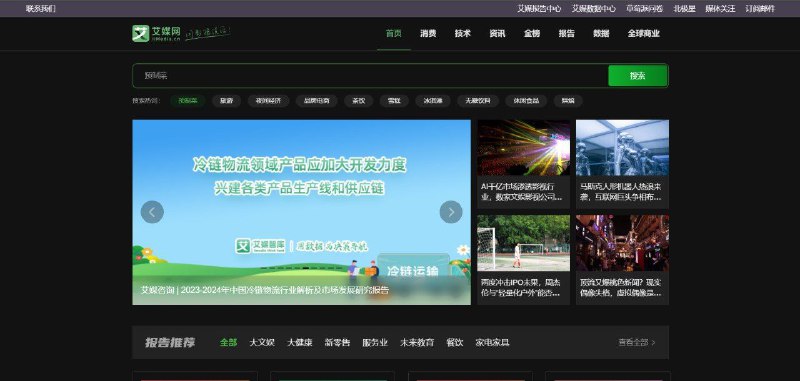Open 草莓派问卷 link in top bar

644,9
